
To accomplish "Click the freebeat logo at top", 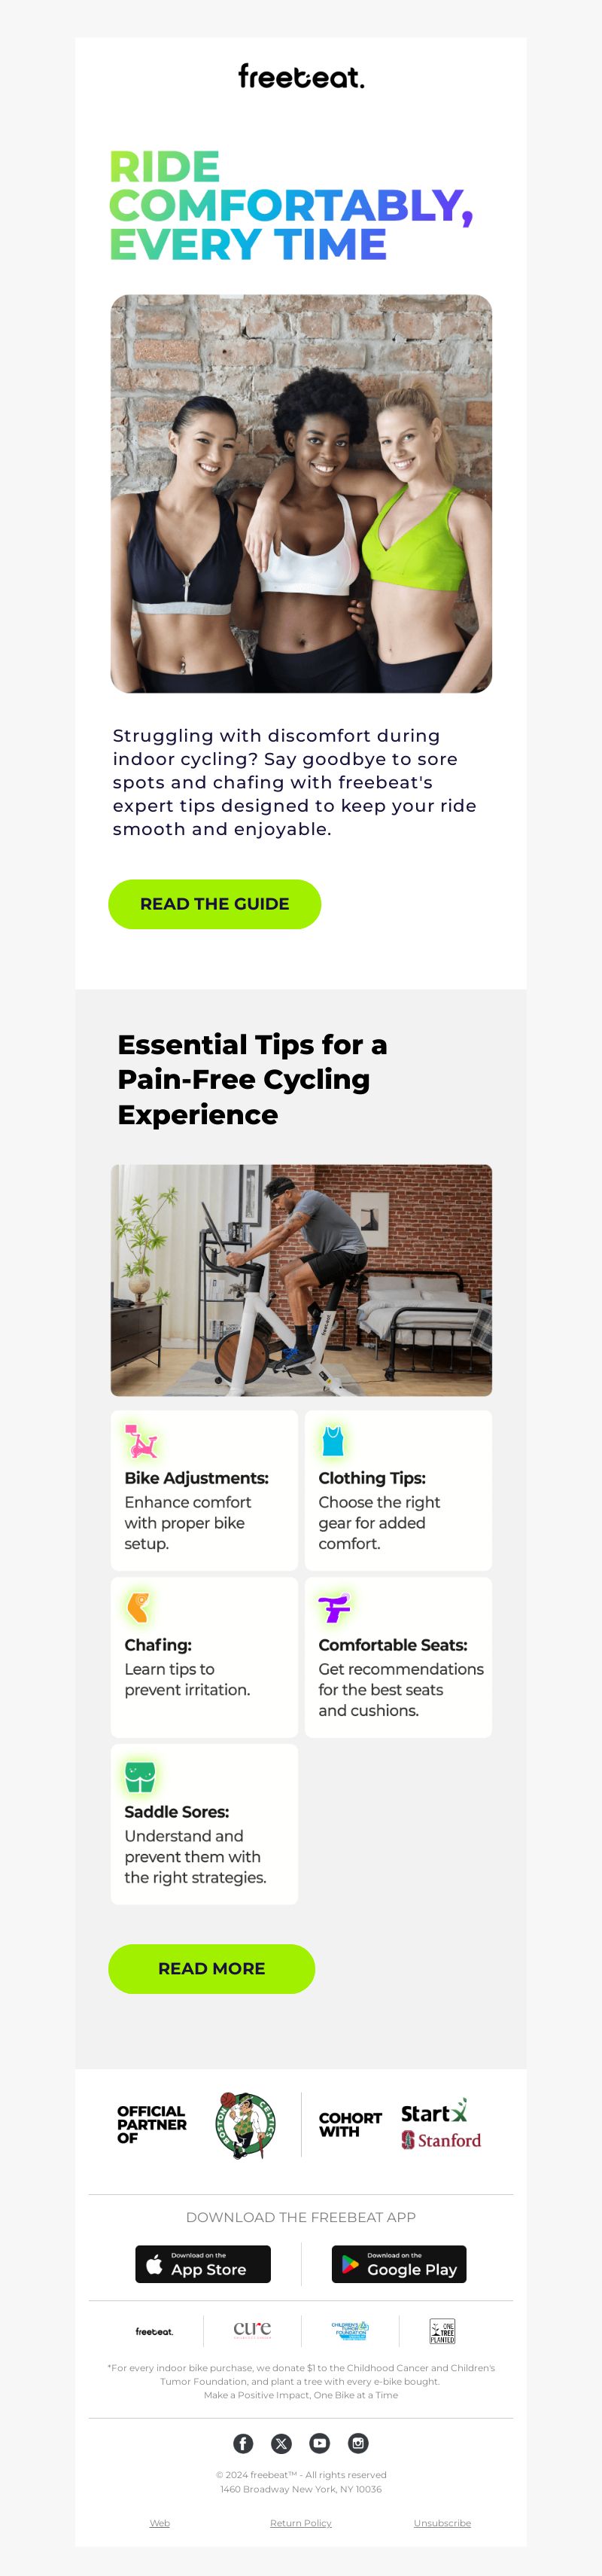I will pyautogui.click(x=301, y=76).
